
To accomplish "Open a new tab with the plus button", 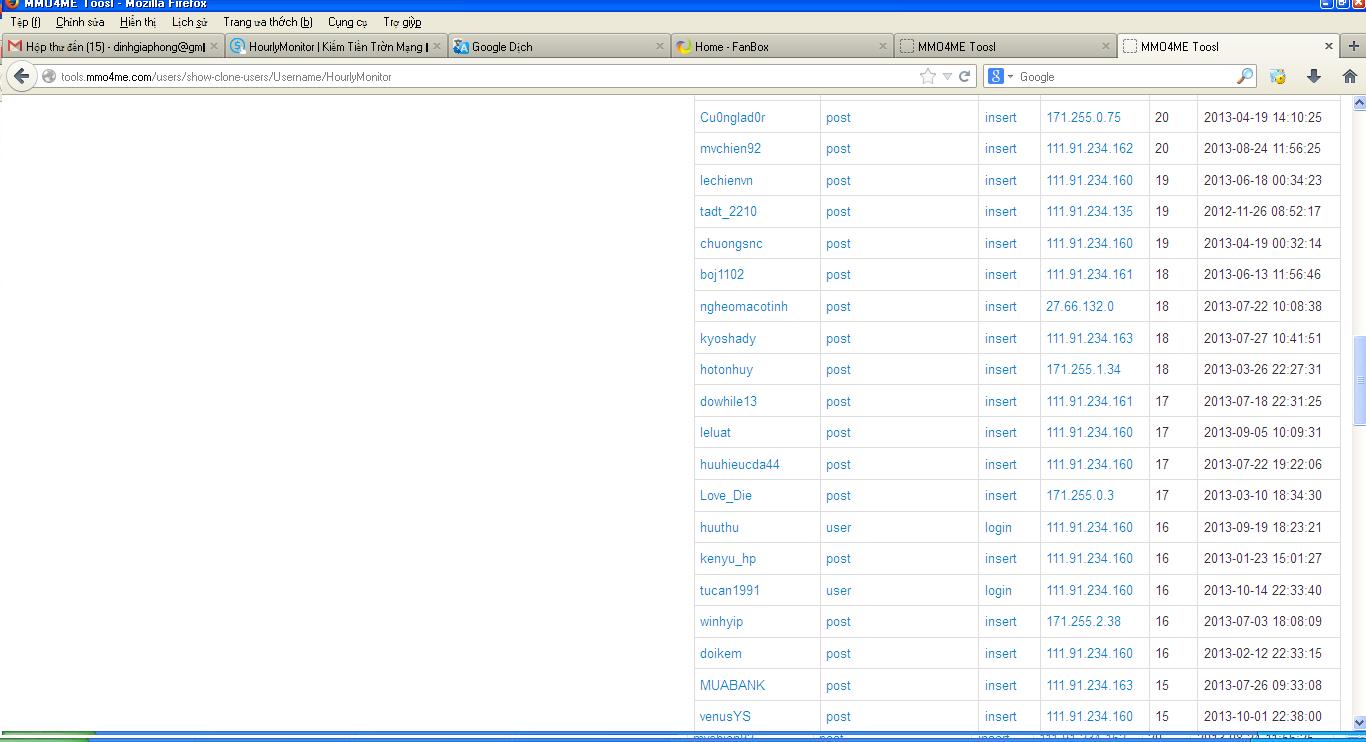I will click(1354, 46).
